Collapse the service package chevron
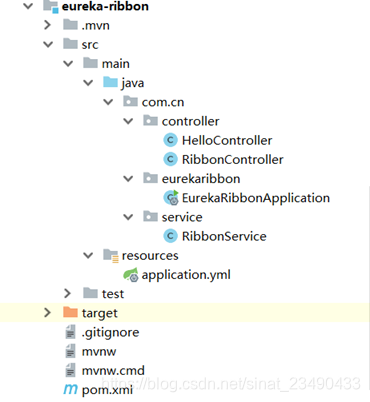370x402 pixels. coord(128,217)
